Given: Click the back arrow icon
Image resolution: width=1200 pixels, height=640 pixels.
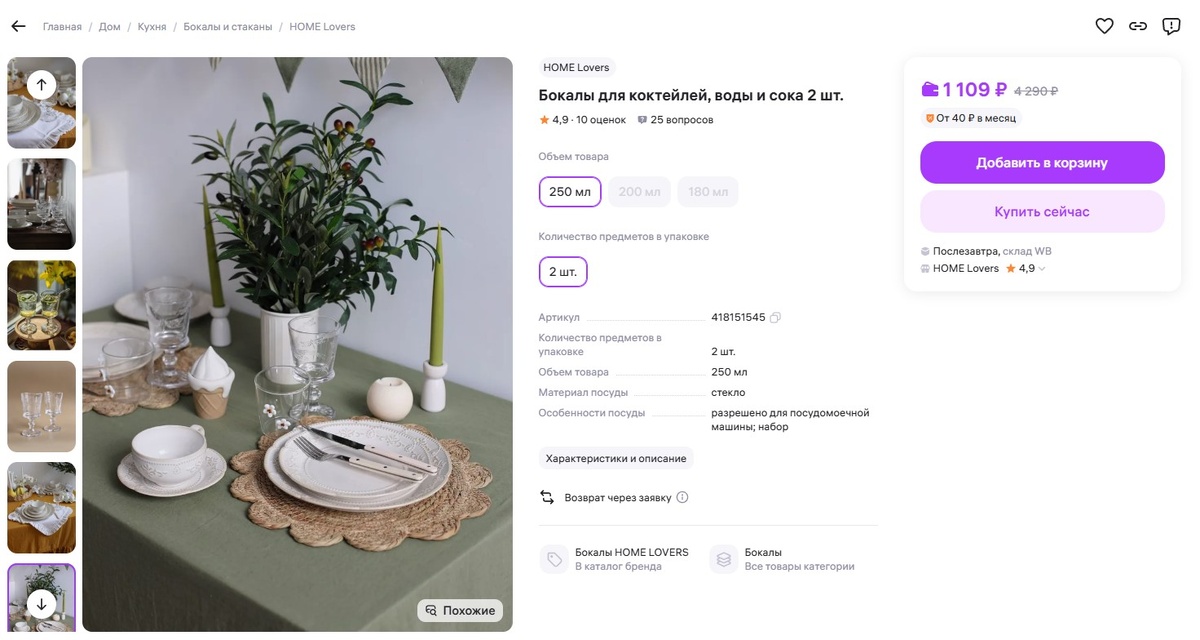Looking at the screenshot, I should click(18, 26).
